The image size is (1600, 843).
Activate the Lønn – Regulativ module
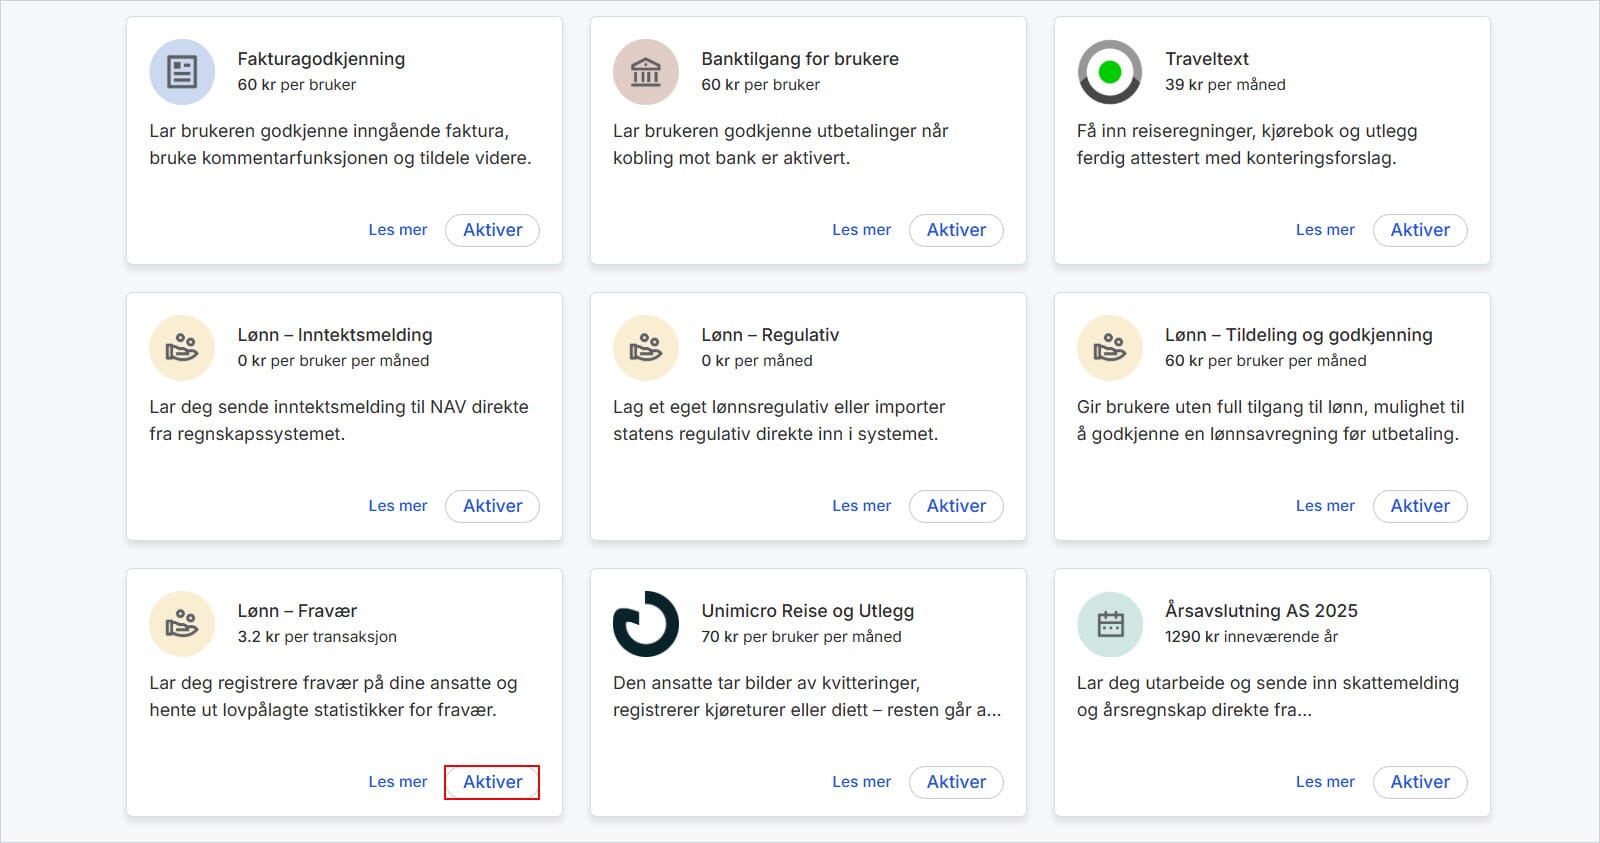pos(956,506)
